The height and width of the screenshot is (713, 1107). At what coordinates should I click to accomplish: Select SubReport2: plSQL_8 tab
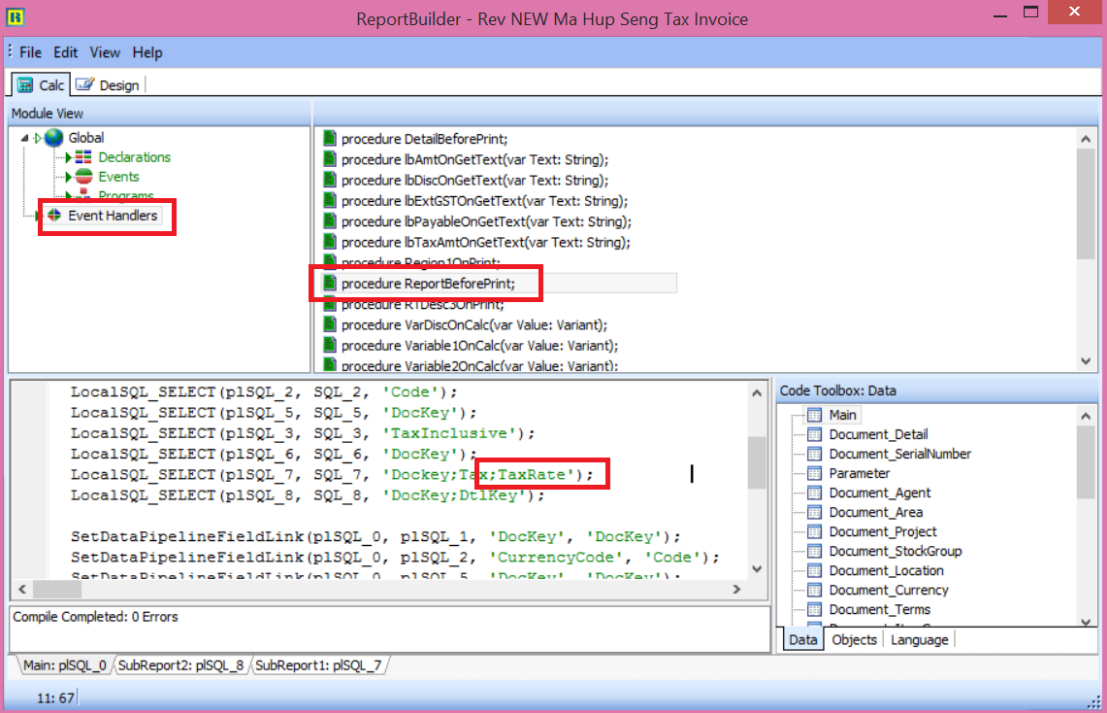(180, 664)
